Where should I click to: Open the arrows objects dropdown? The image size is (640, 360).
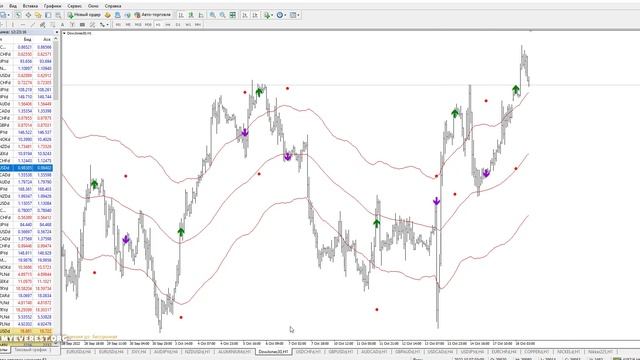104,25
